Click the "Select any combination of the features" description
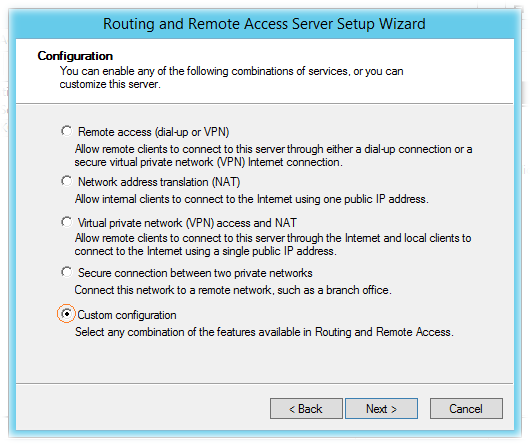The height and width of the screenshot is (445, 530). (264, 332)
